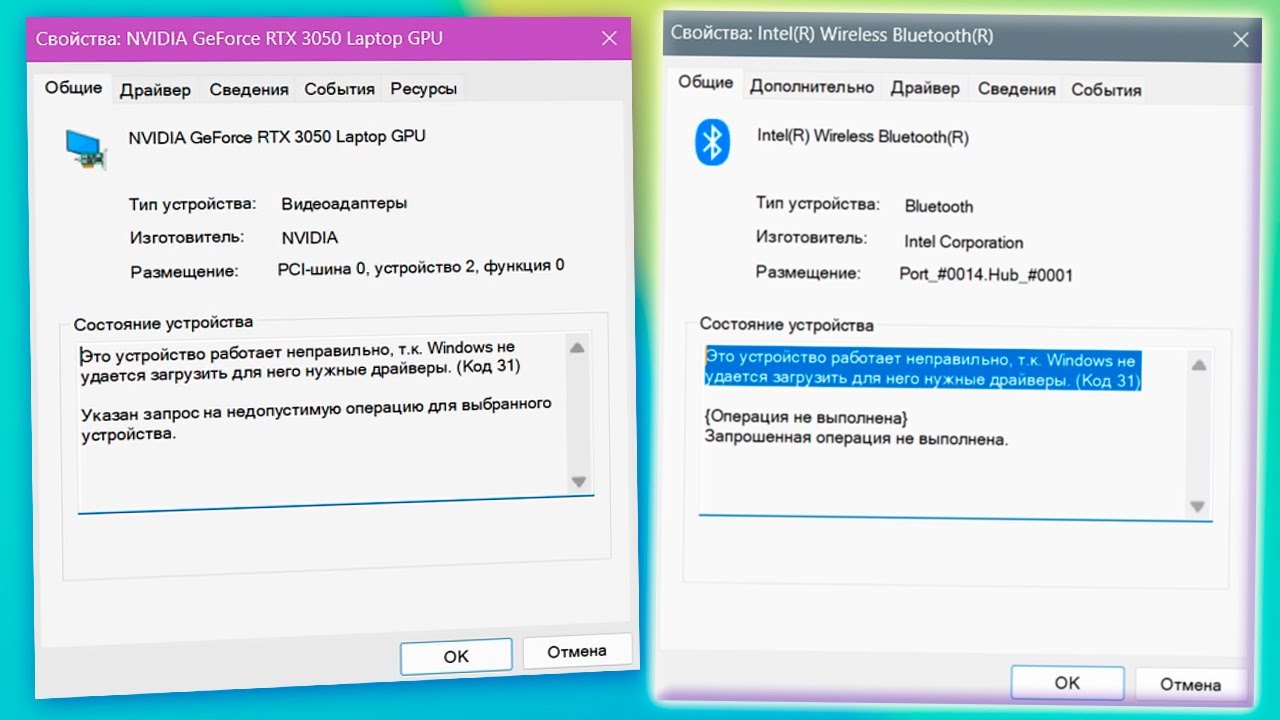Click the NVIDIA video adapter device icon

point(86,147)
